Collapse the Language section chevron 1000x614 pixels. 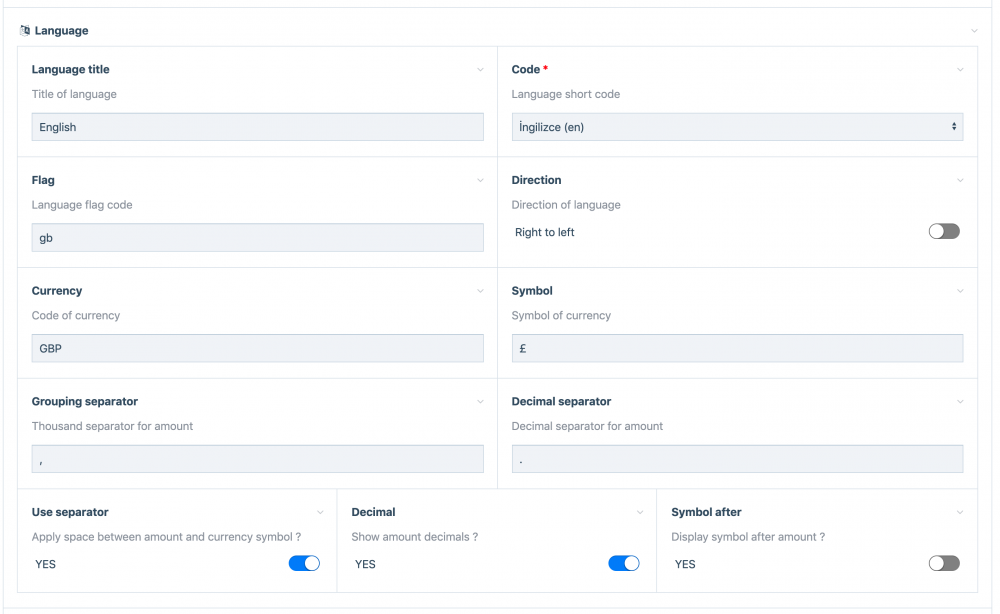[974, 31]
